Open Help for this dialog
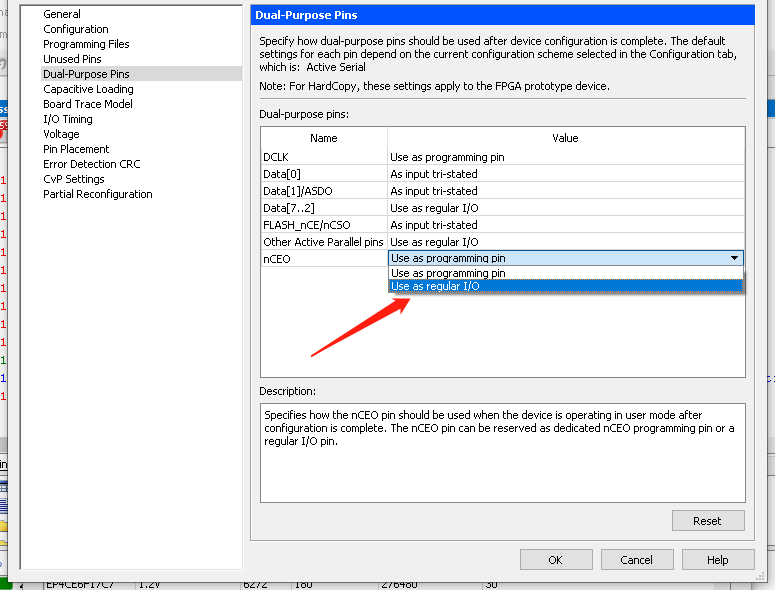Viewport: 775px width, 590px height. pyautogui.click(x=718, y=560)
